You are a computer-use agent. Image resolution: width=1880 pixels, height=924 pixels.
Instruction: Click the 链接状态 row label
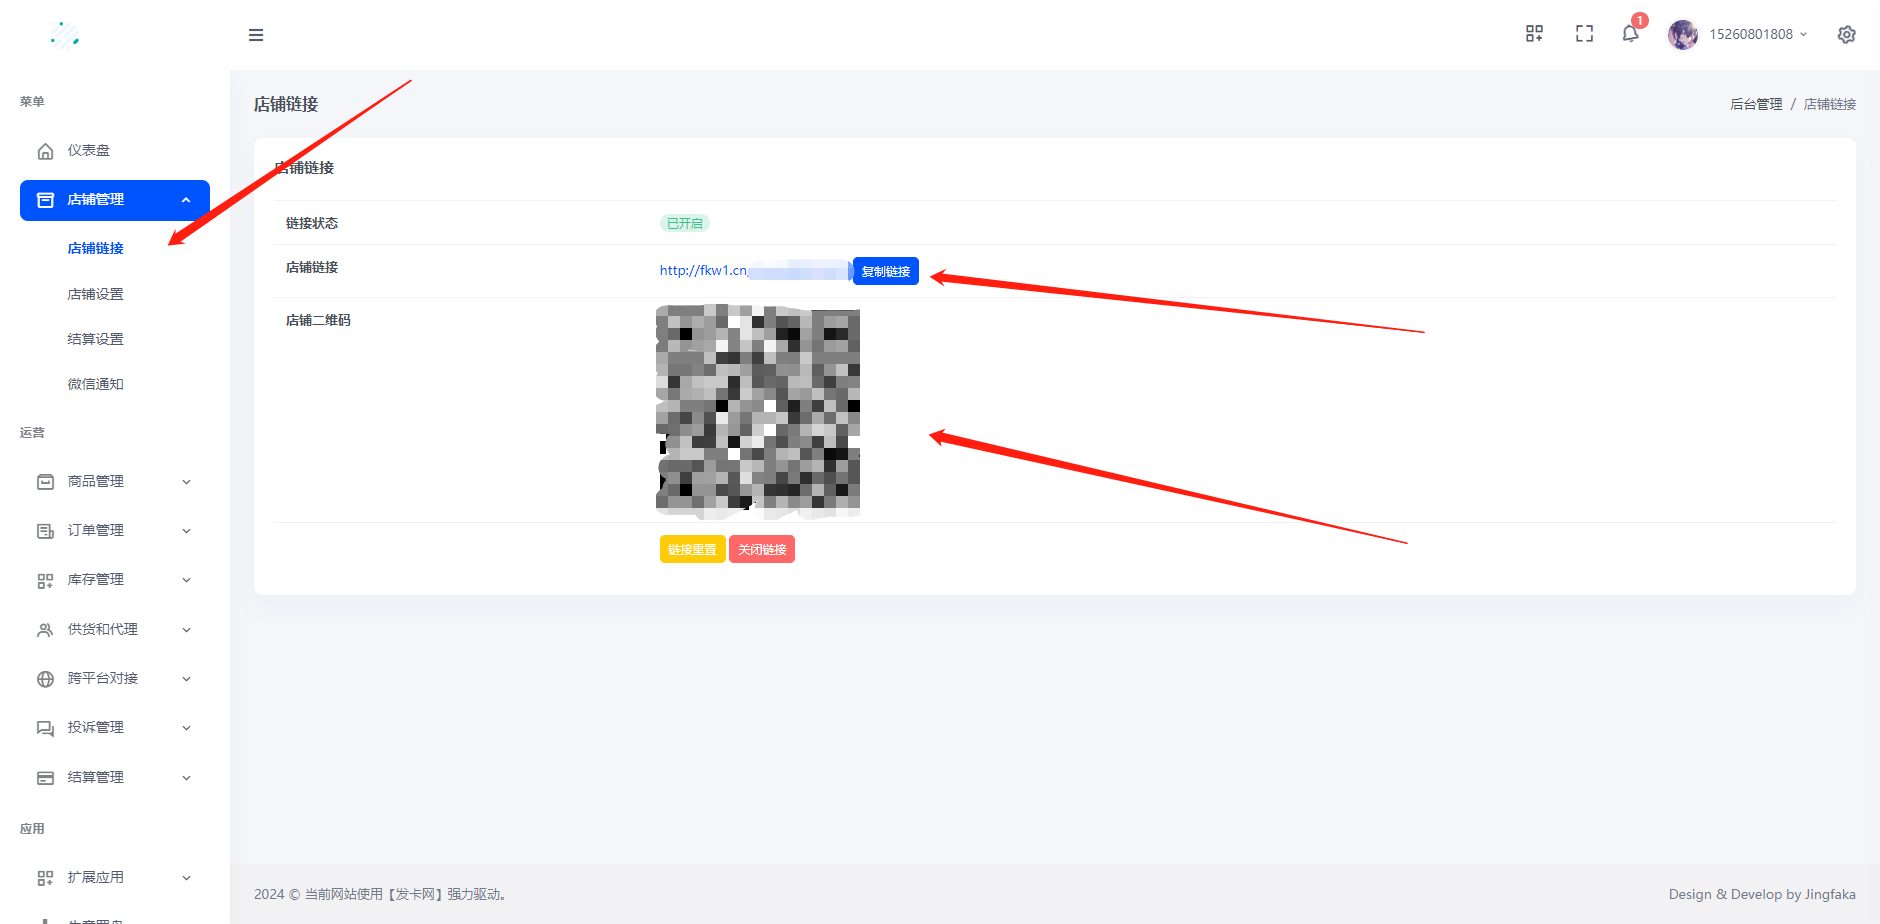click(x=312, y=223)
